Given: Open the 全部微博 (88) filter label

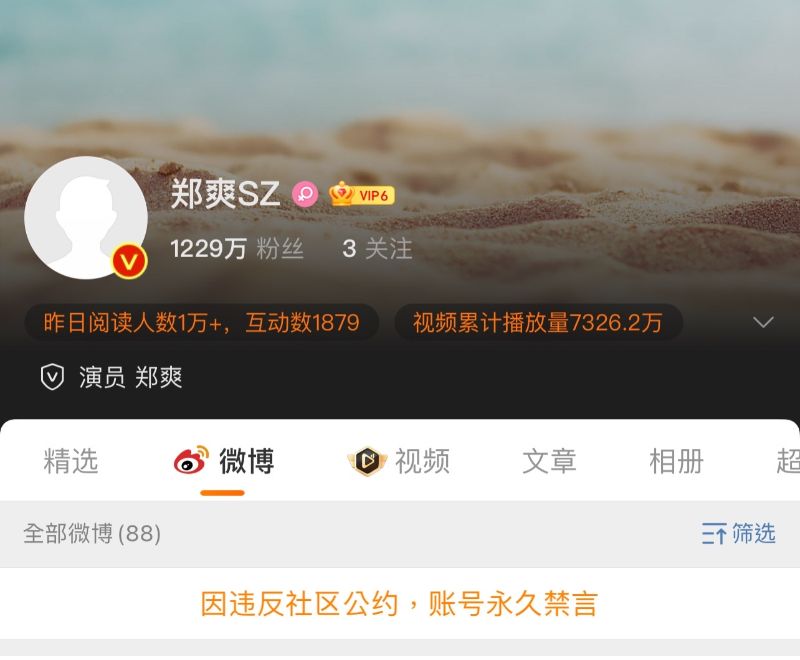Looking at the screenshot, I should 92,534.
